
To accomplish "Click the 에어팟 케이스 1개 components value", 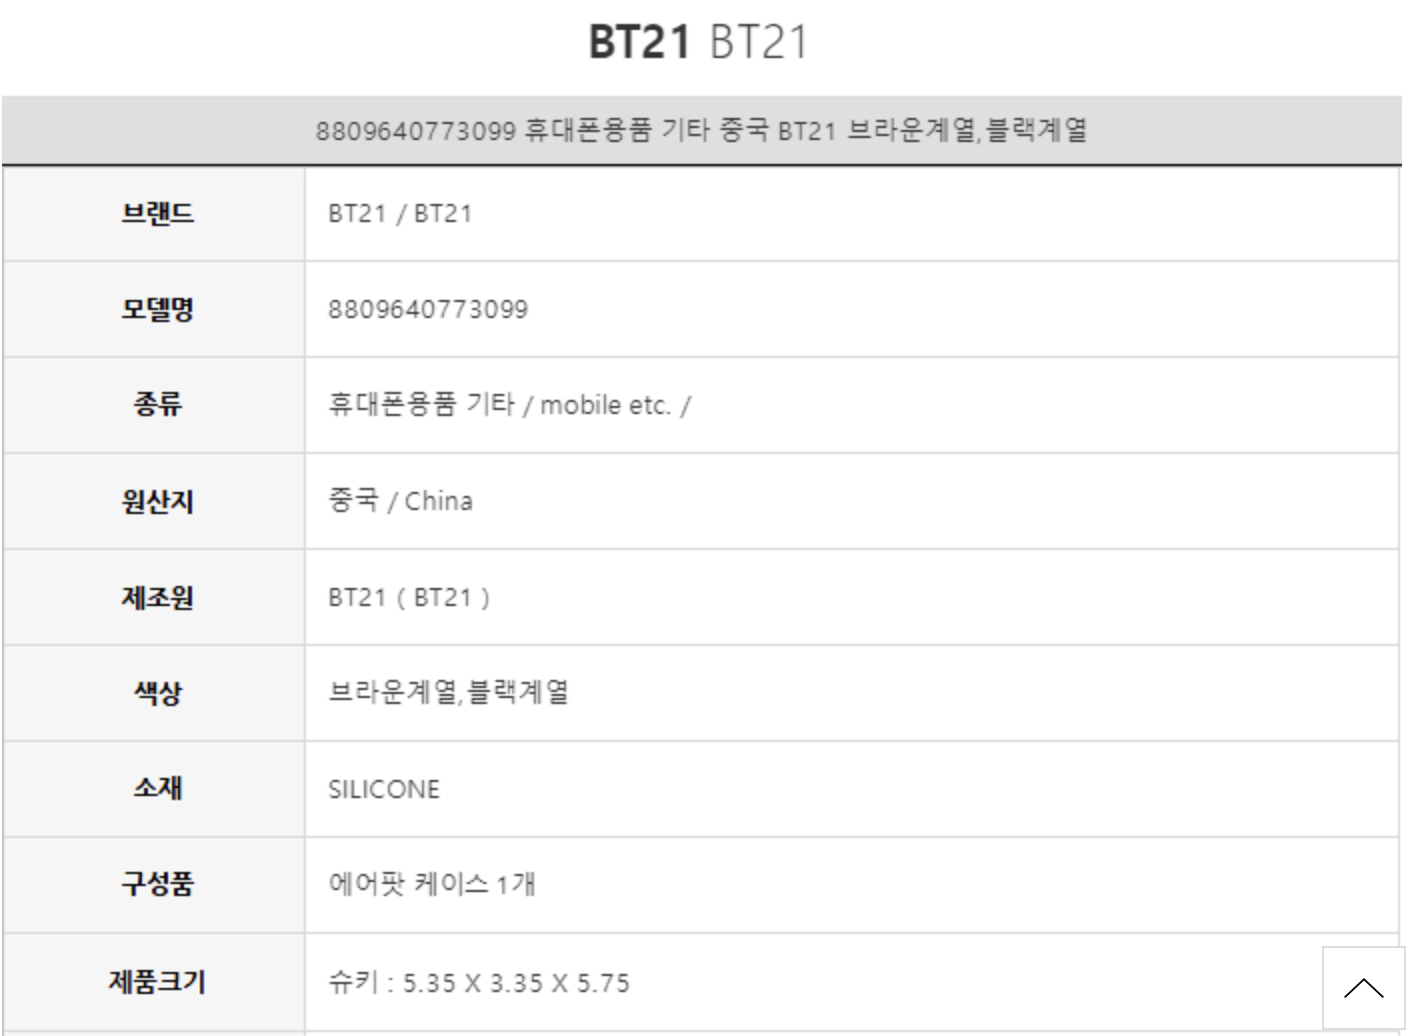I will [432, 884].
